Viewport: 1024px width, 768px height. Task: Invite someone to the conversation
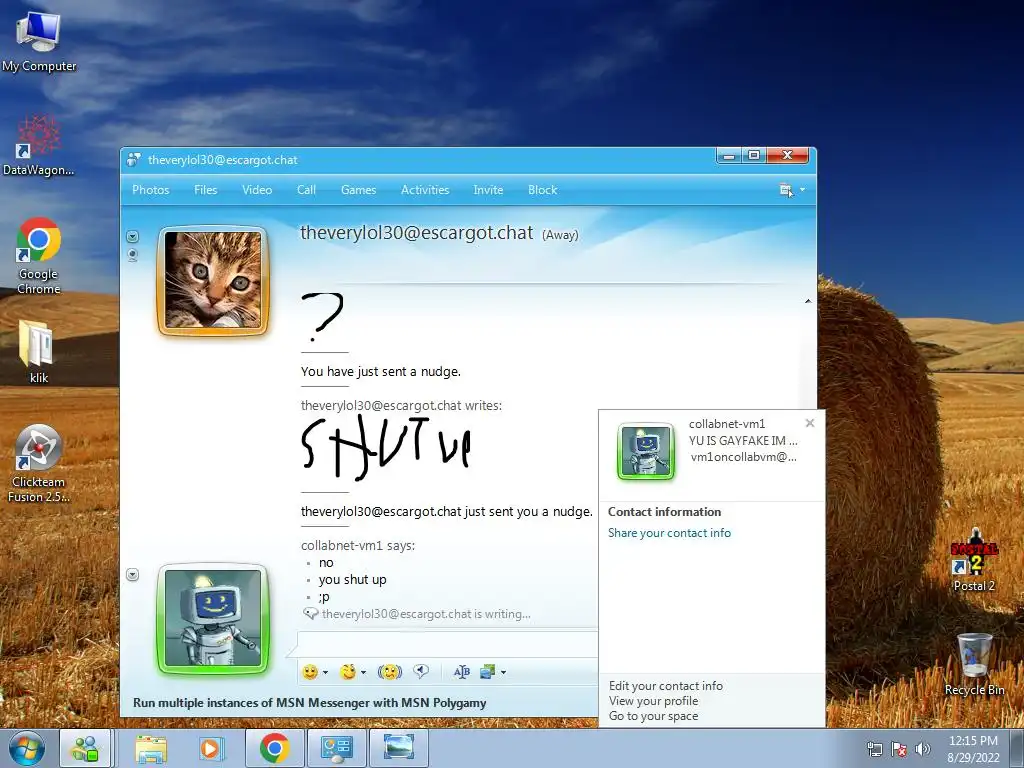(488, 190)
